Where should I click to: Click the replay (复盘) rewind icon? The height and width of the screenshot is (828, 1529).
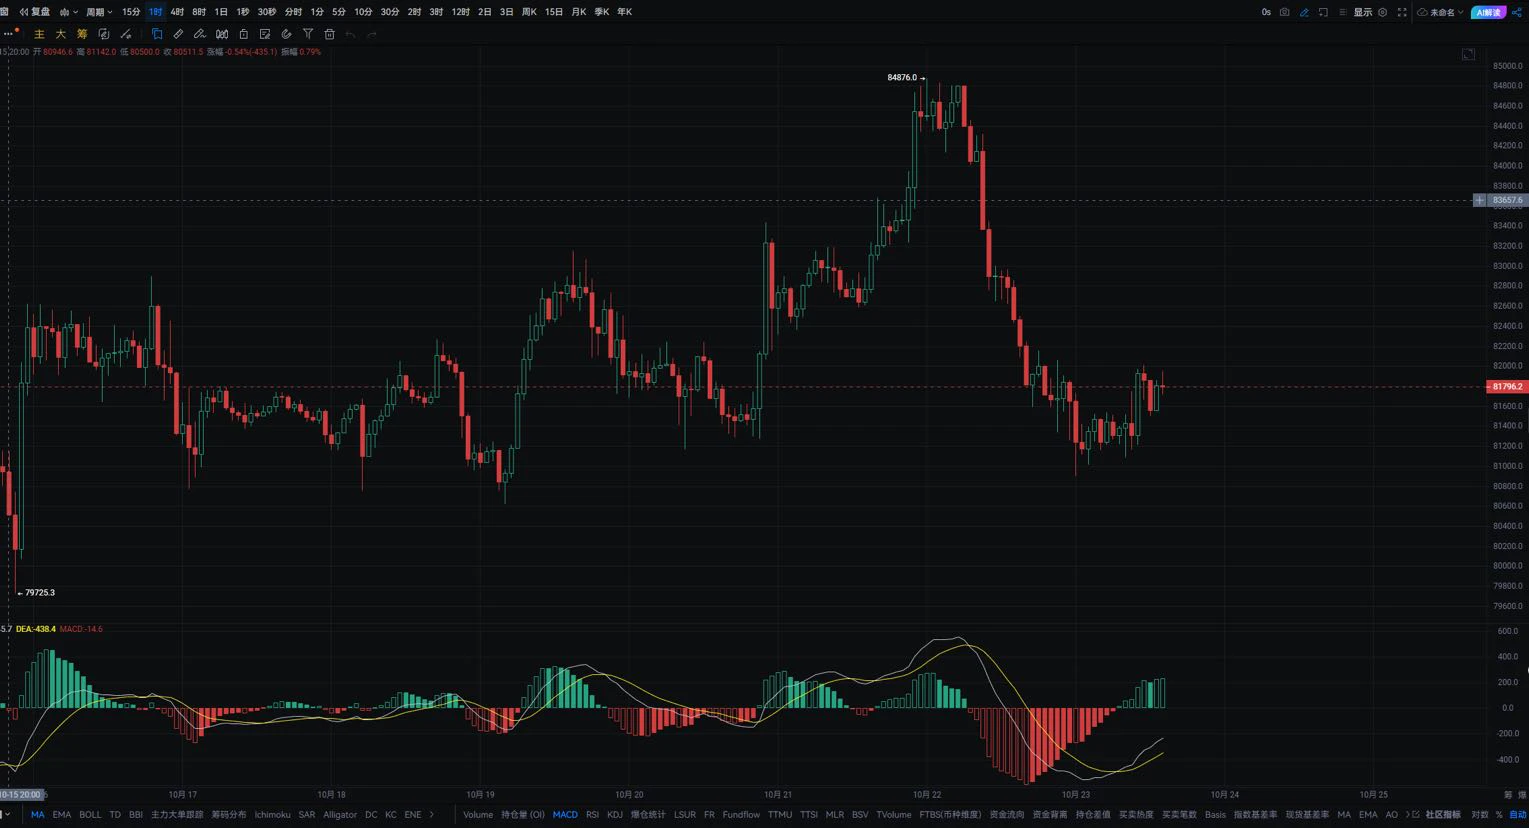[x=24, y=12]
